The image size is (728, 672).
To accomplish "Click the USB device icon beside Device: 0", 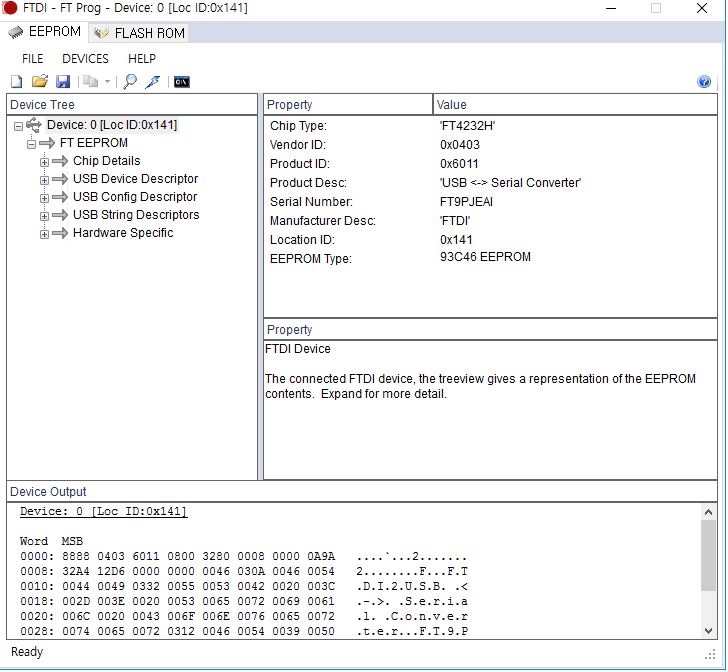I will click(x=34, y=125).
